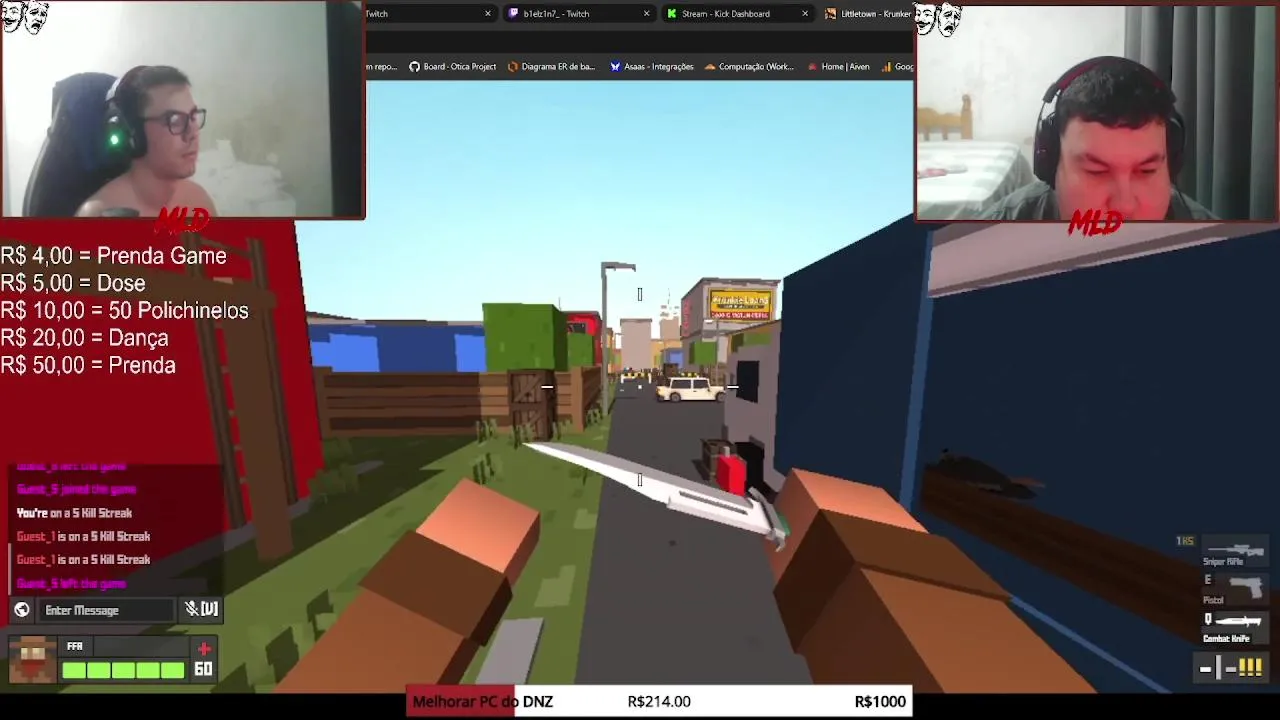Click the Twitch favicon on b1elz1n7_ tab

click(513, 14)
